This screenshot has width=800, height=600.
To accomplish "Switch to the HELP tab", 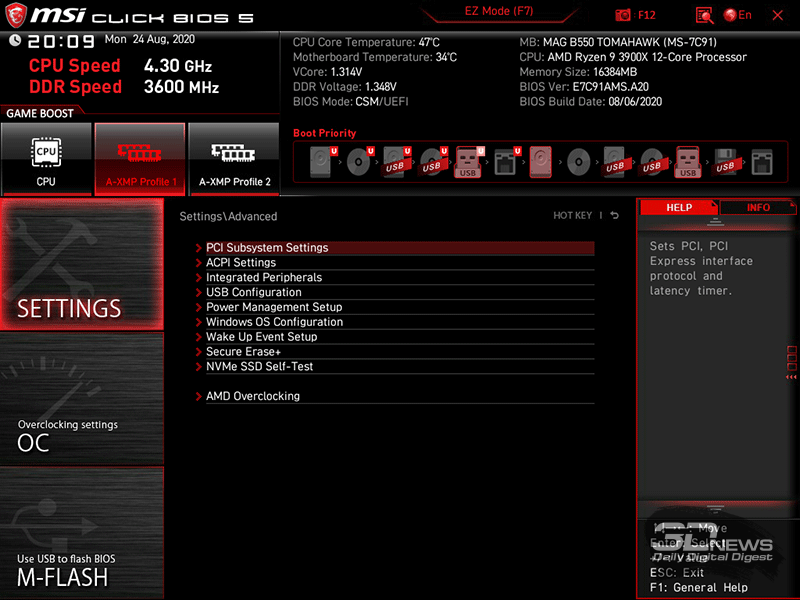I will pyautogui.click(x=679, y=207).
